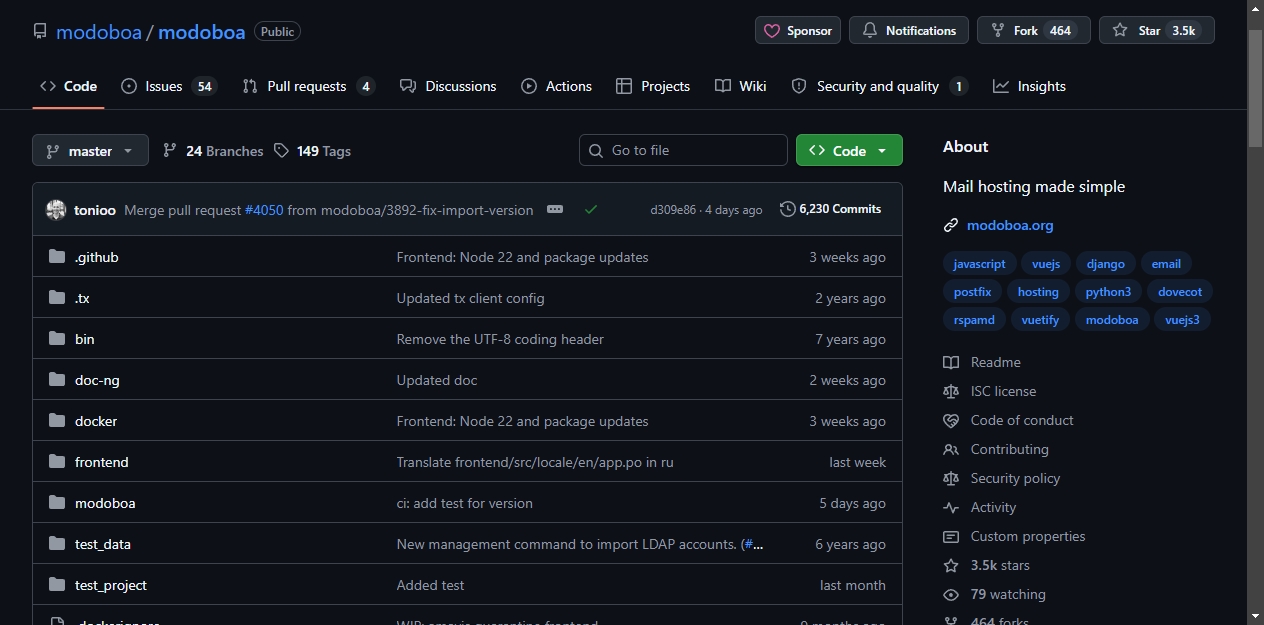Open the green Code dropdown button
1264x625 pixels.
tap(849, 151)
